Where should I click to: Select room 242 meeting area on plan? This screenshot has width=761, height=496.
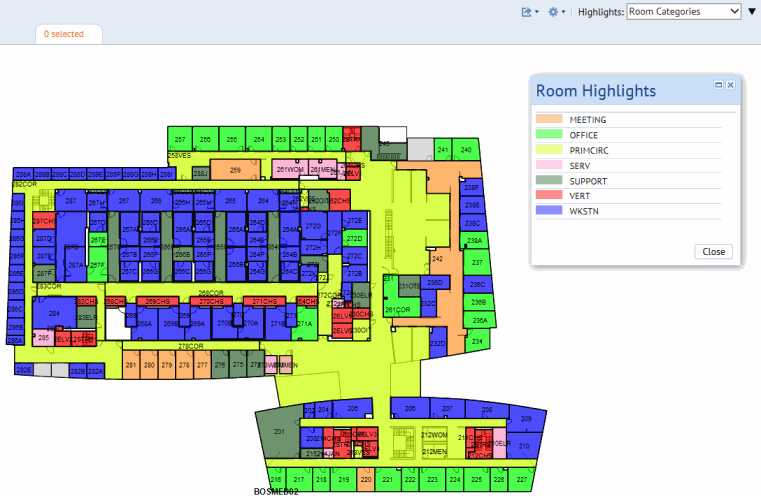pyautogui.click(x=438, y=258)
